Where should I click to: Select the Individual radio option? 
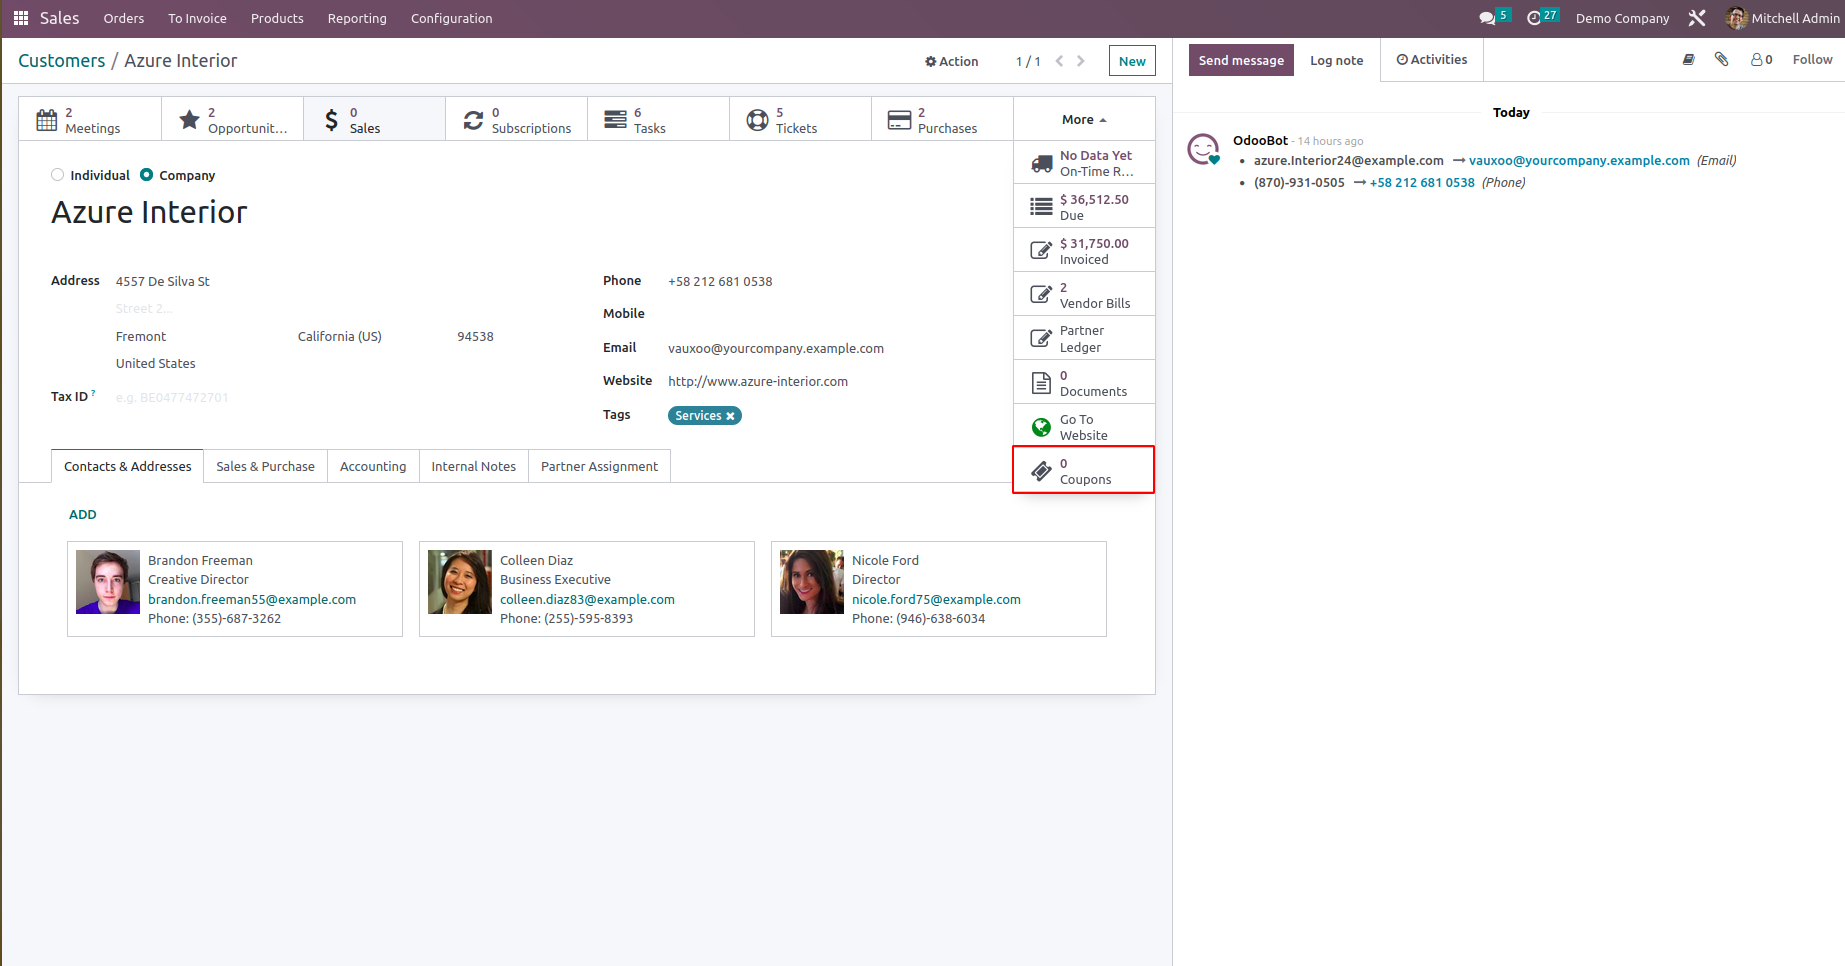pyautogui.click(x=58, y=175)
